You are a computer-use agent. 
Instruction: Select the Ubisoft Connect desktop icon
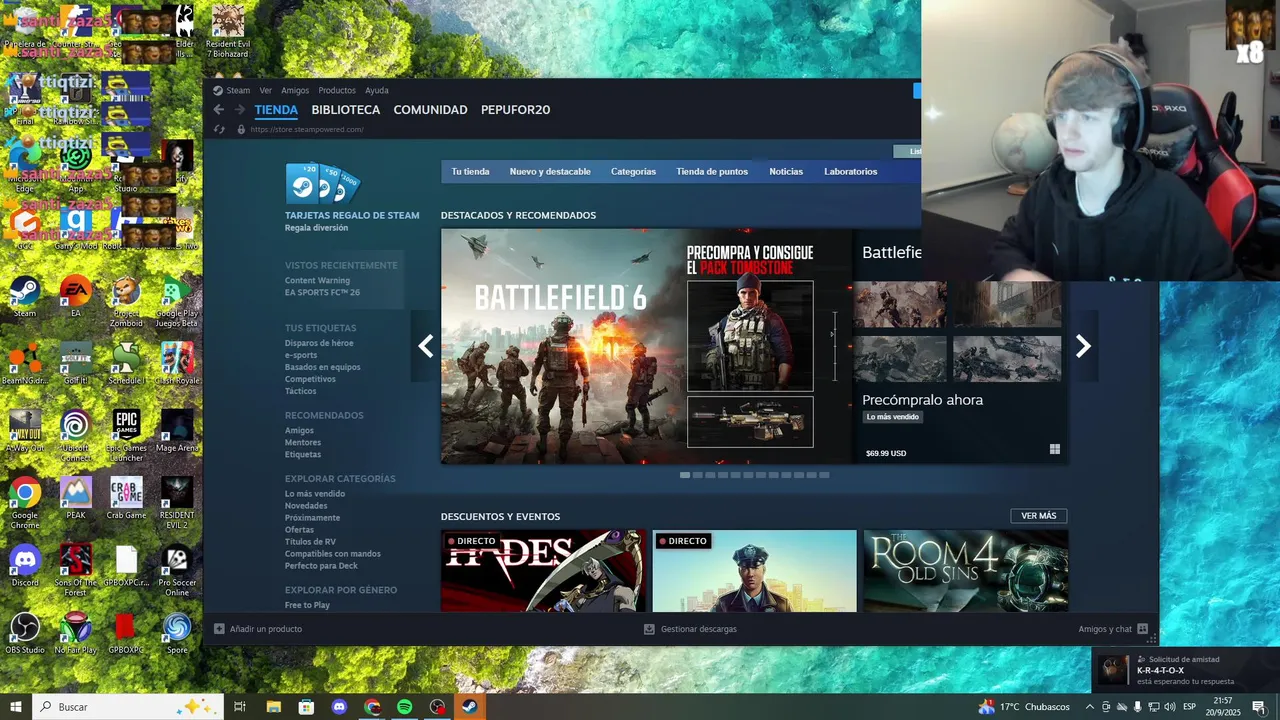(x=75, y=435)
